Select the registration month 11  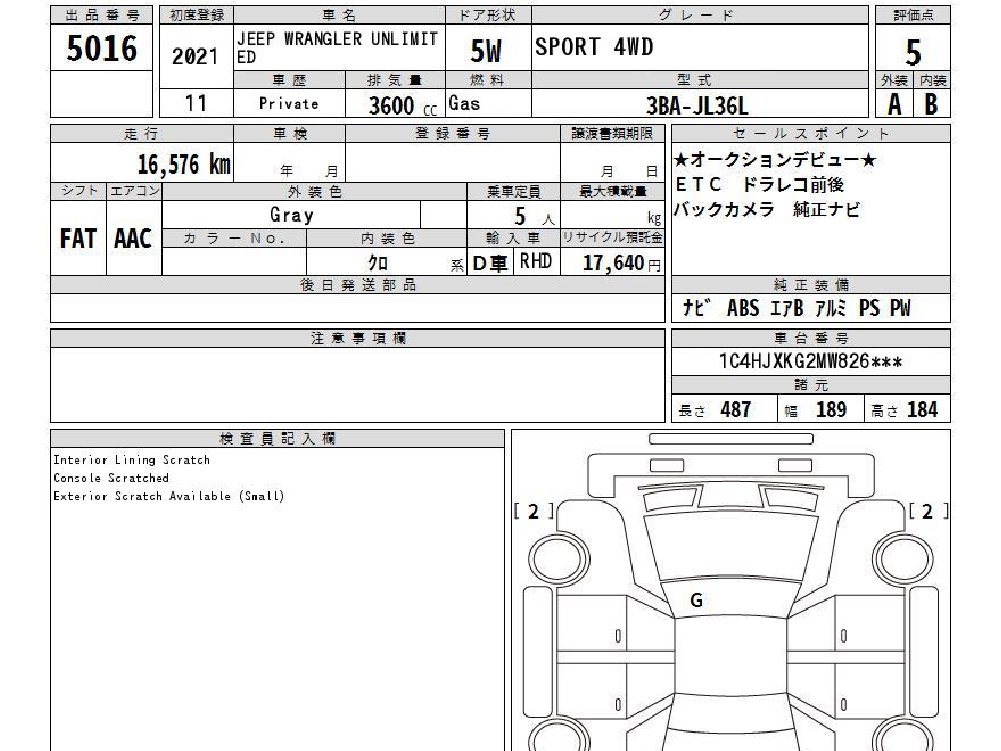(x=195, y=103)
